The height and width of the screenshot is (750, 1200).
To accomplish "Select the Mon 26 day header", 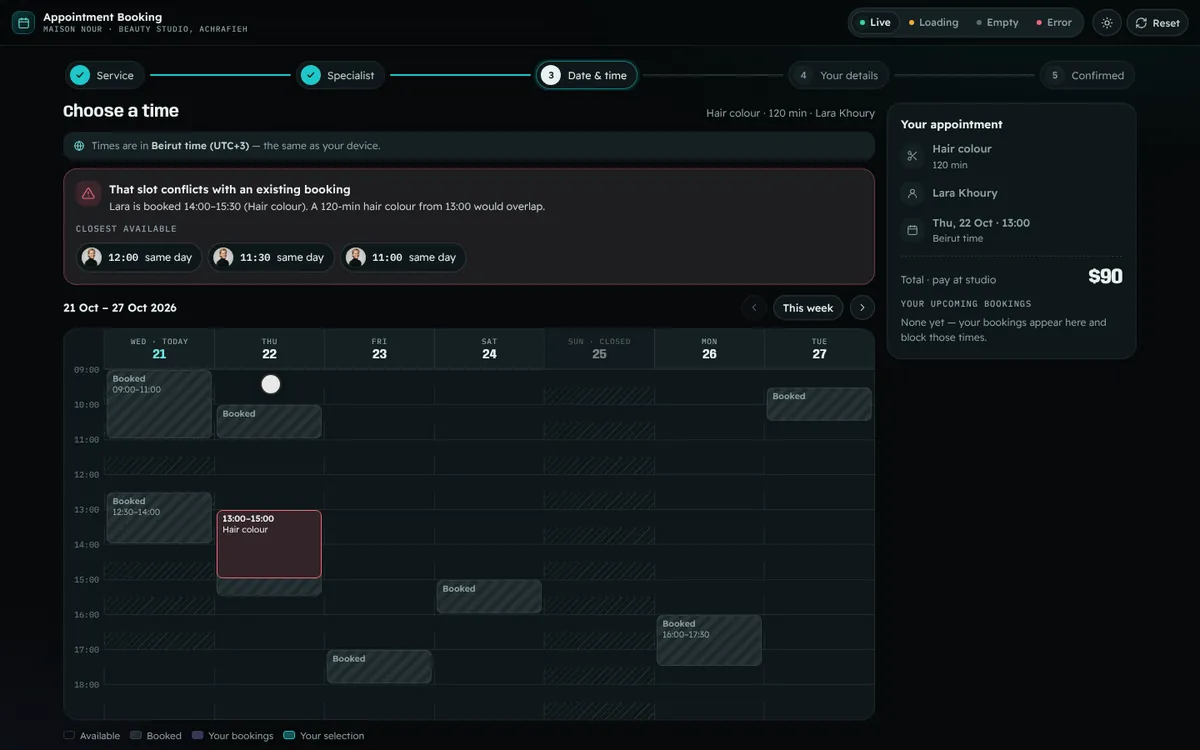I will [709, 348].
